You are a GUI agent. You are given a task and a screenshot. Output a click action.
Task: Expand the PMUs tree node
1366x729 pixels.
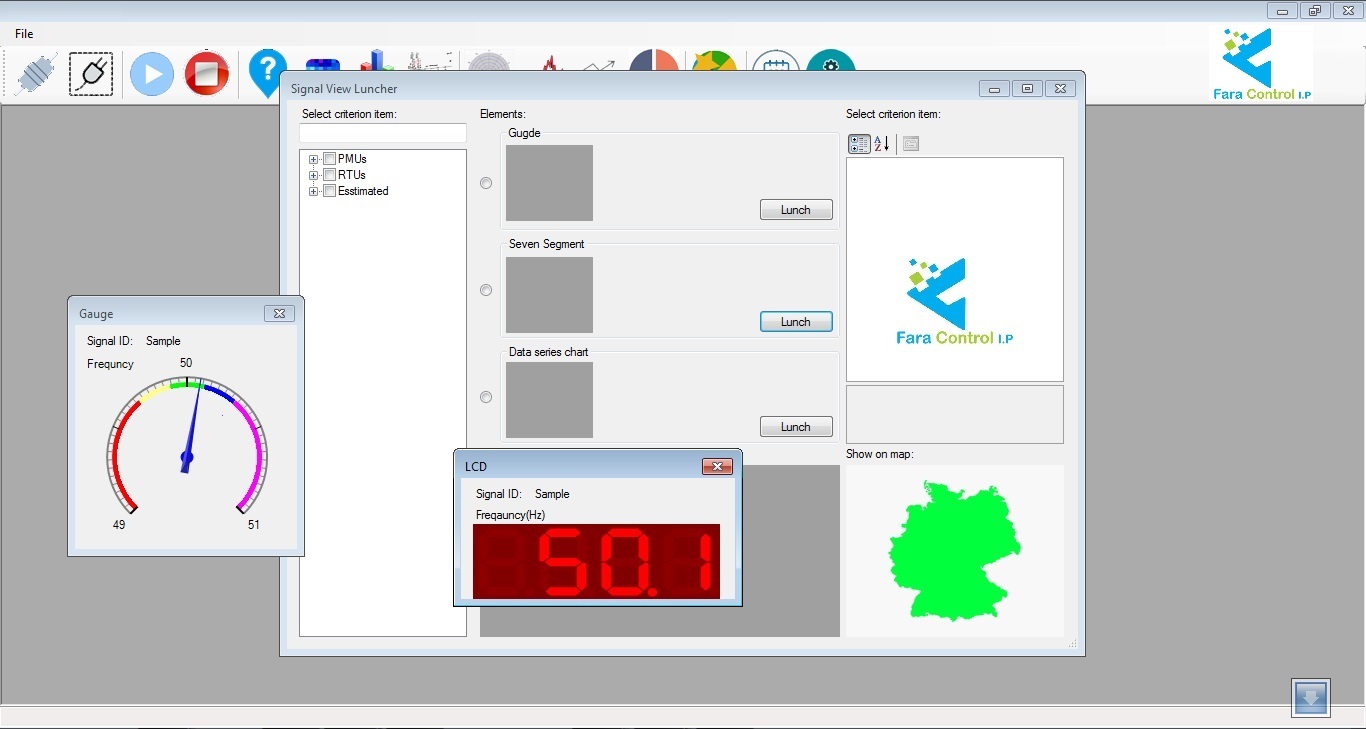[314, 159]
